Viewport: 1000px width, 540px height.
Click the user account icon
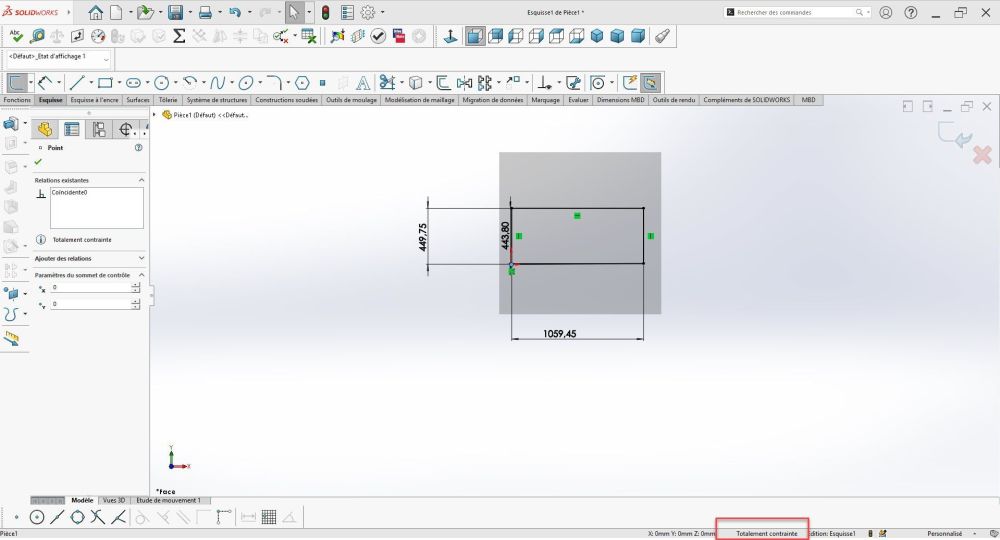886,12
